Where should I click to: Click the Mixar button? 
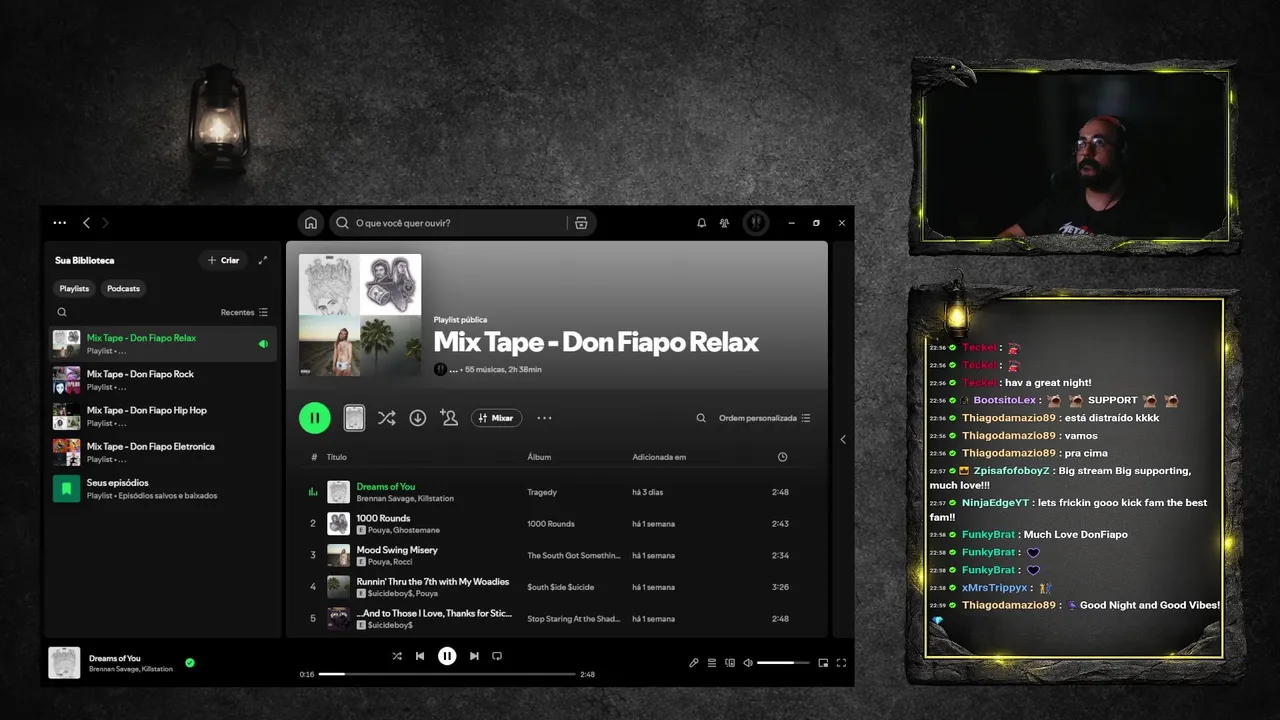[x=496, y=418]
